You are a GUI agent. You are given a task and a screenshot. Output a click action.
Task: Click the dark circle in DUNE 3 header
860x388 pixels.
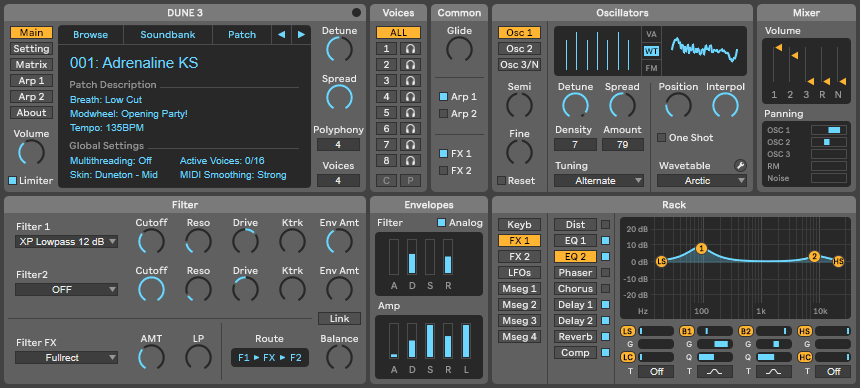click(357, 13)
